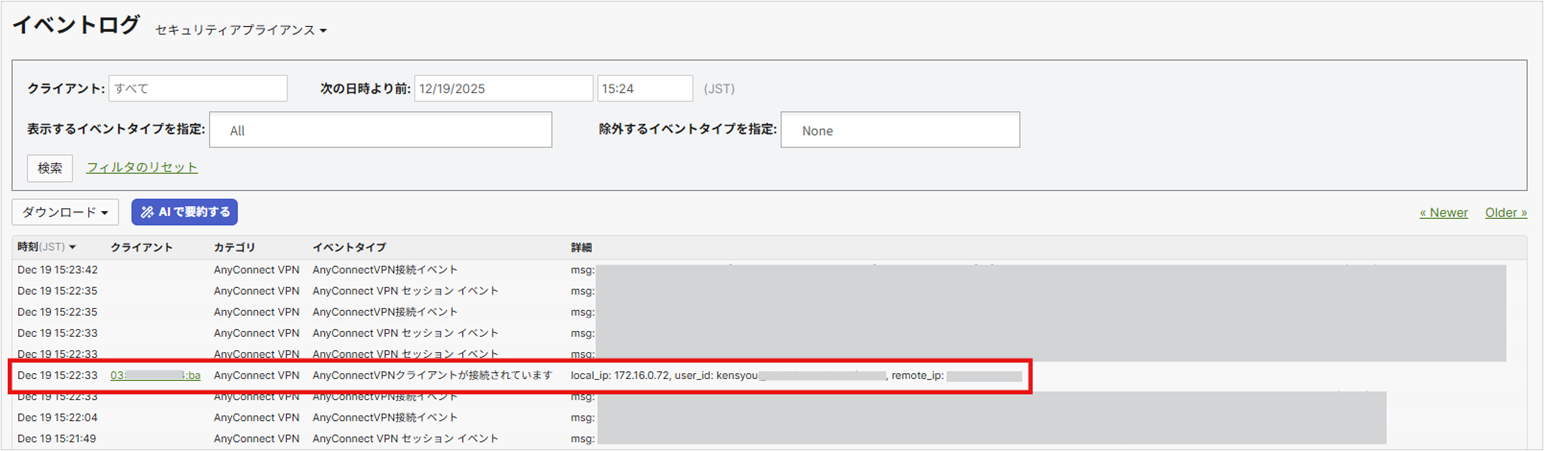The width and height of the screenshot is (1544, 451).
Task: Click the クライアント column header
Action: [x=142, y=247]
